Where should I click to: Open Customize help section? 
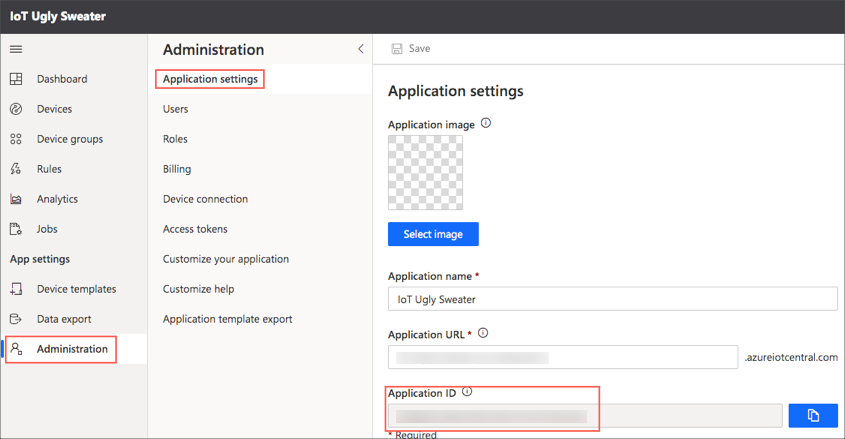pos(198,289)
